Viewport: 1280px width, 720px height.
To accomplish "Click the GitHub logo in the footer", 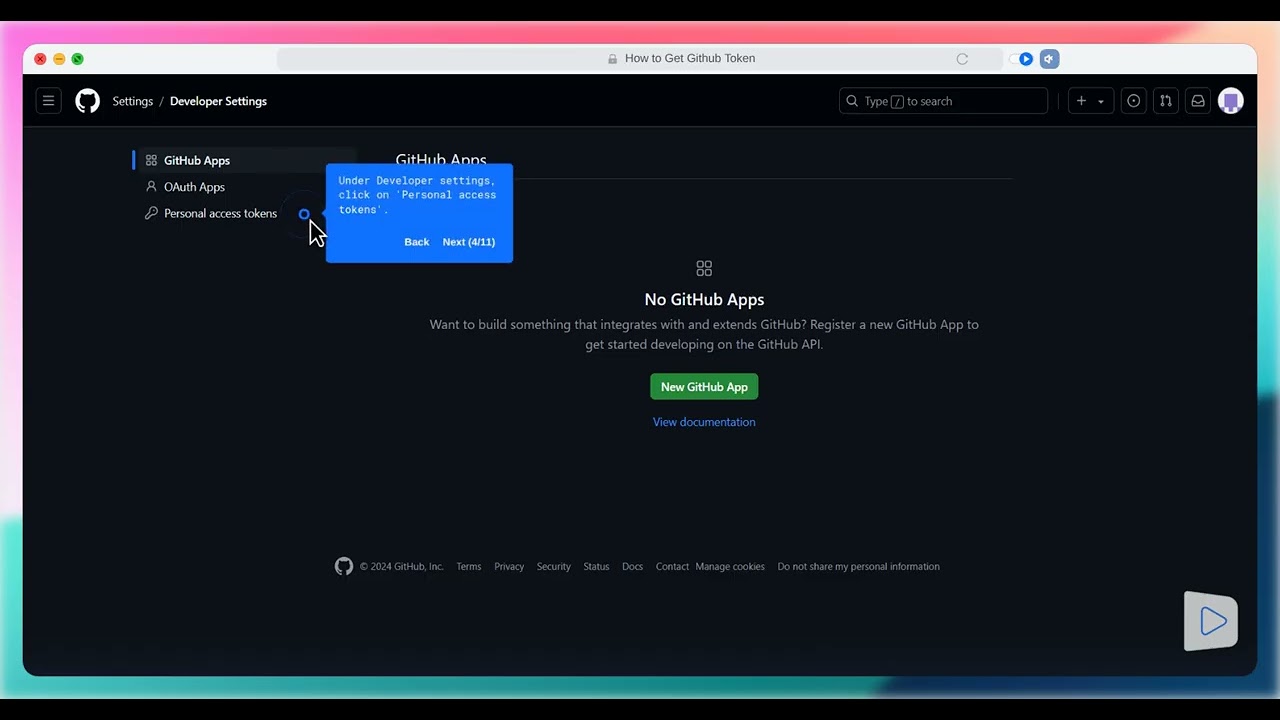I will click(344, 566).
